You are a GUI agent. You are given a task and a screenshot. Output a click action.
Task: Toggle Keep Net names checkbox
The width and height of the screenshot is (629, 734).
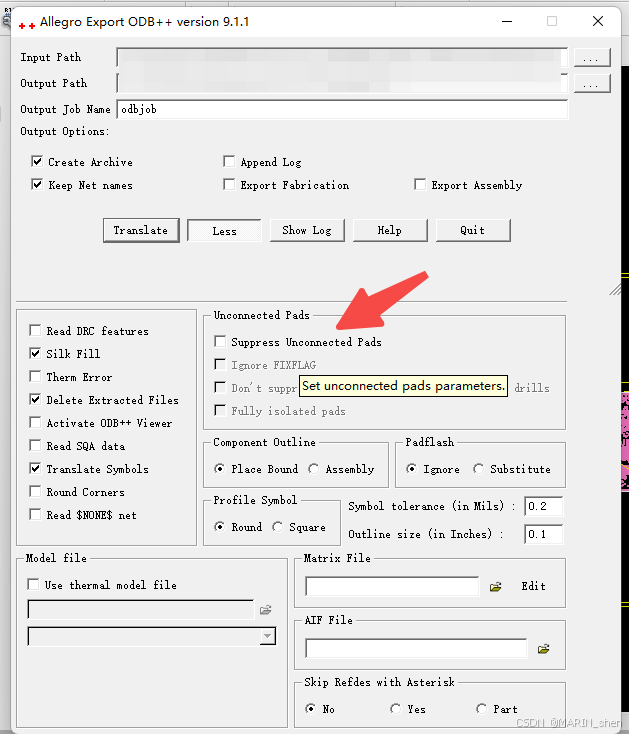click(x=37, y=184)
